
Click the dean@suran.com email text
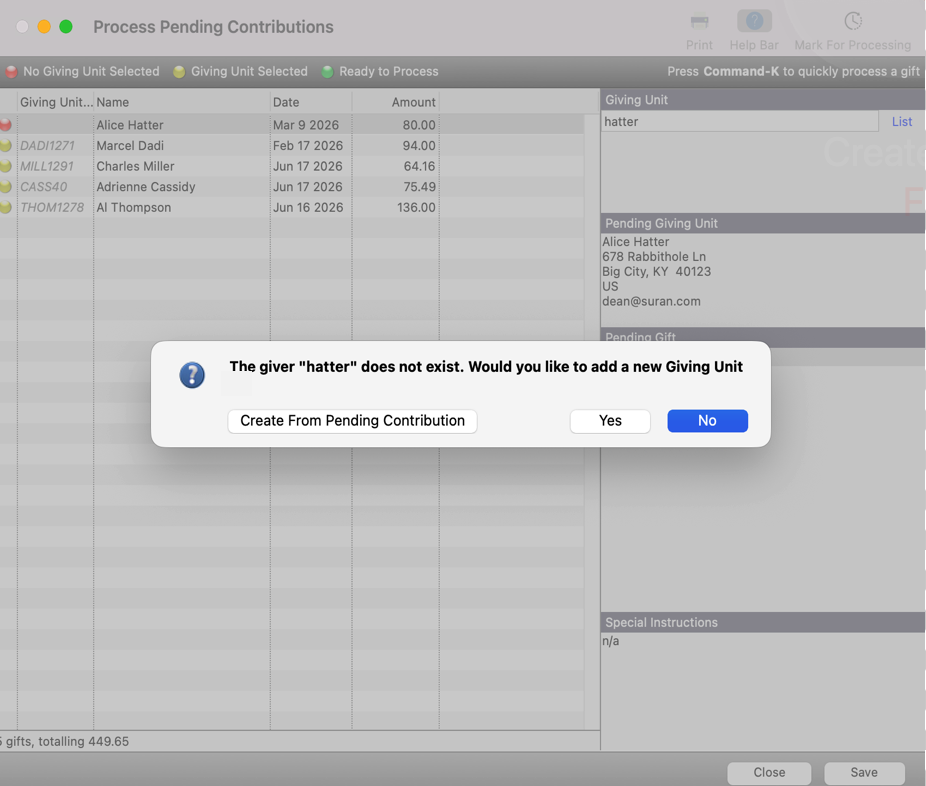(651, 301)
